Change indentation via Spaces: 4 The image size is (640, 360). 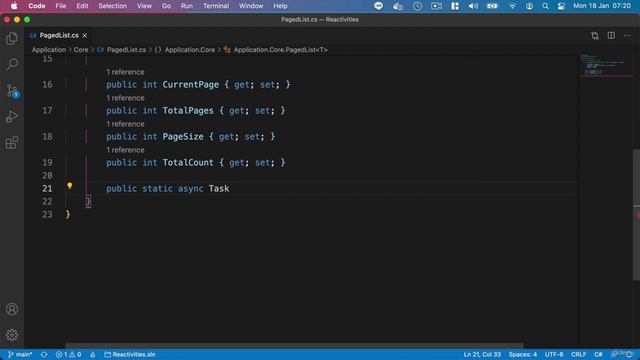click(x=522, y=354)
